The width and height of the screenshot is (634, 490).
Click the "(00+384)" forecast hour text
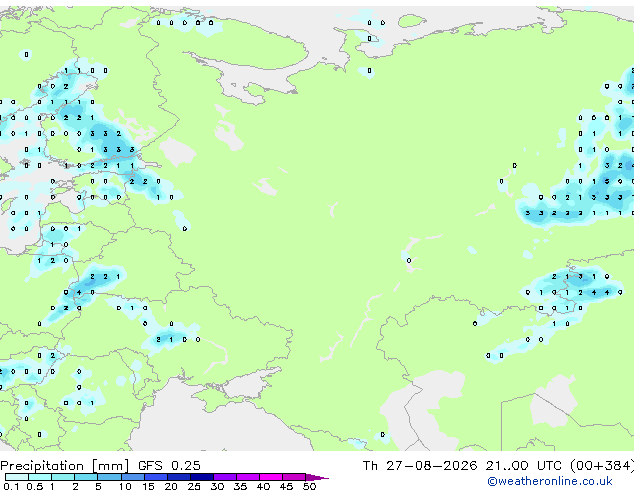602,466
